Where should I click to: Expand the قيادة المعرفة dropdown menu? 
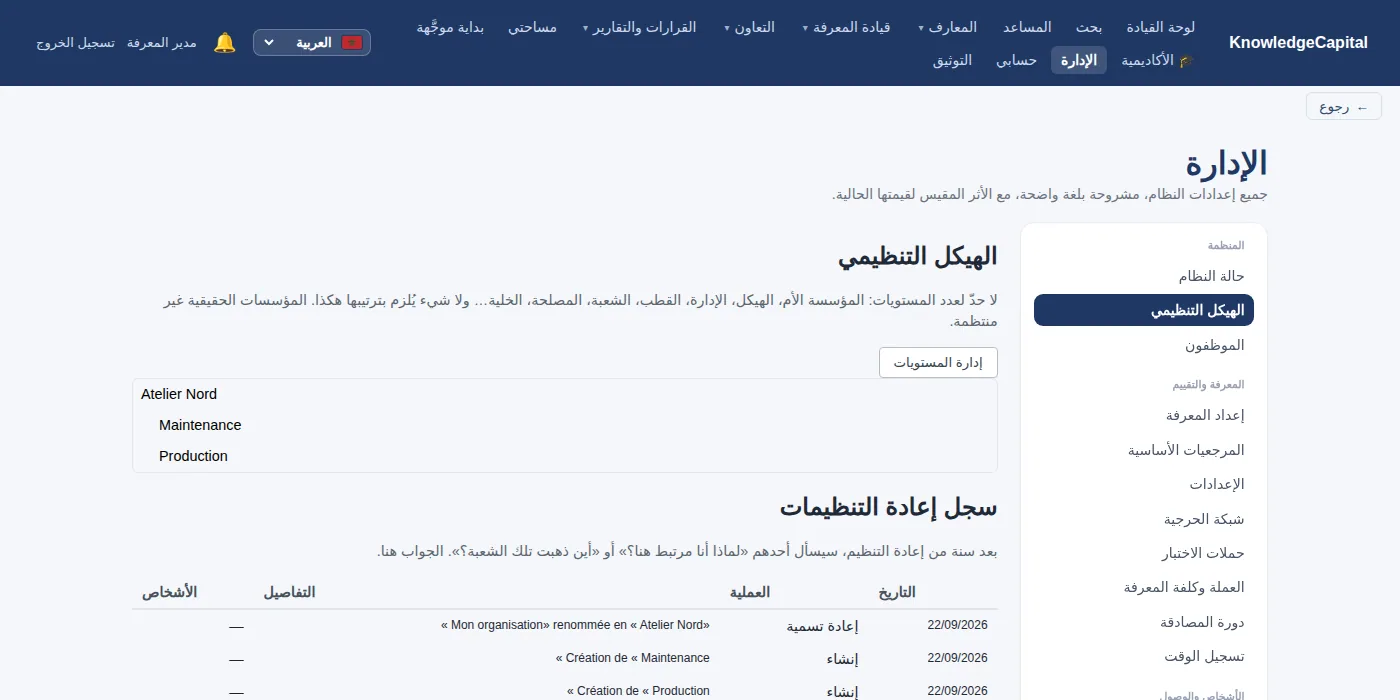846,27
